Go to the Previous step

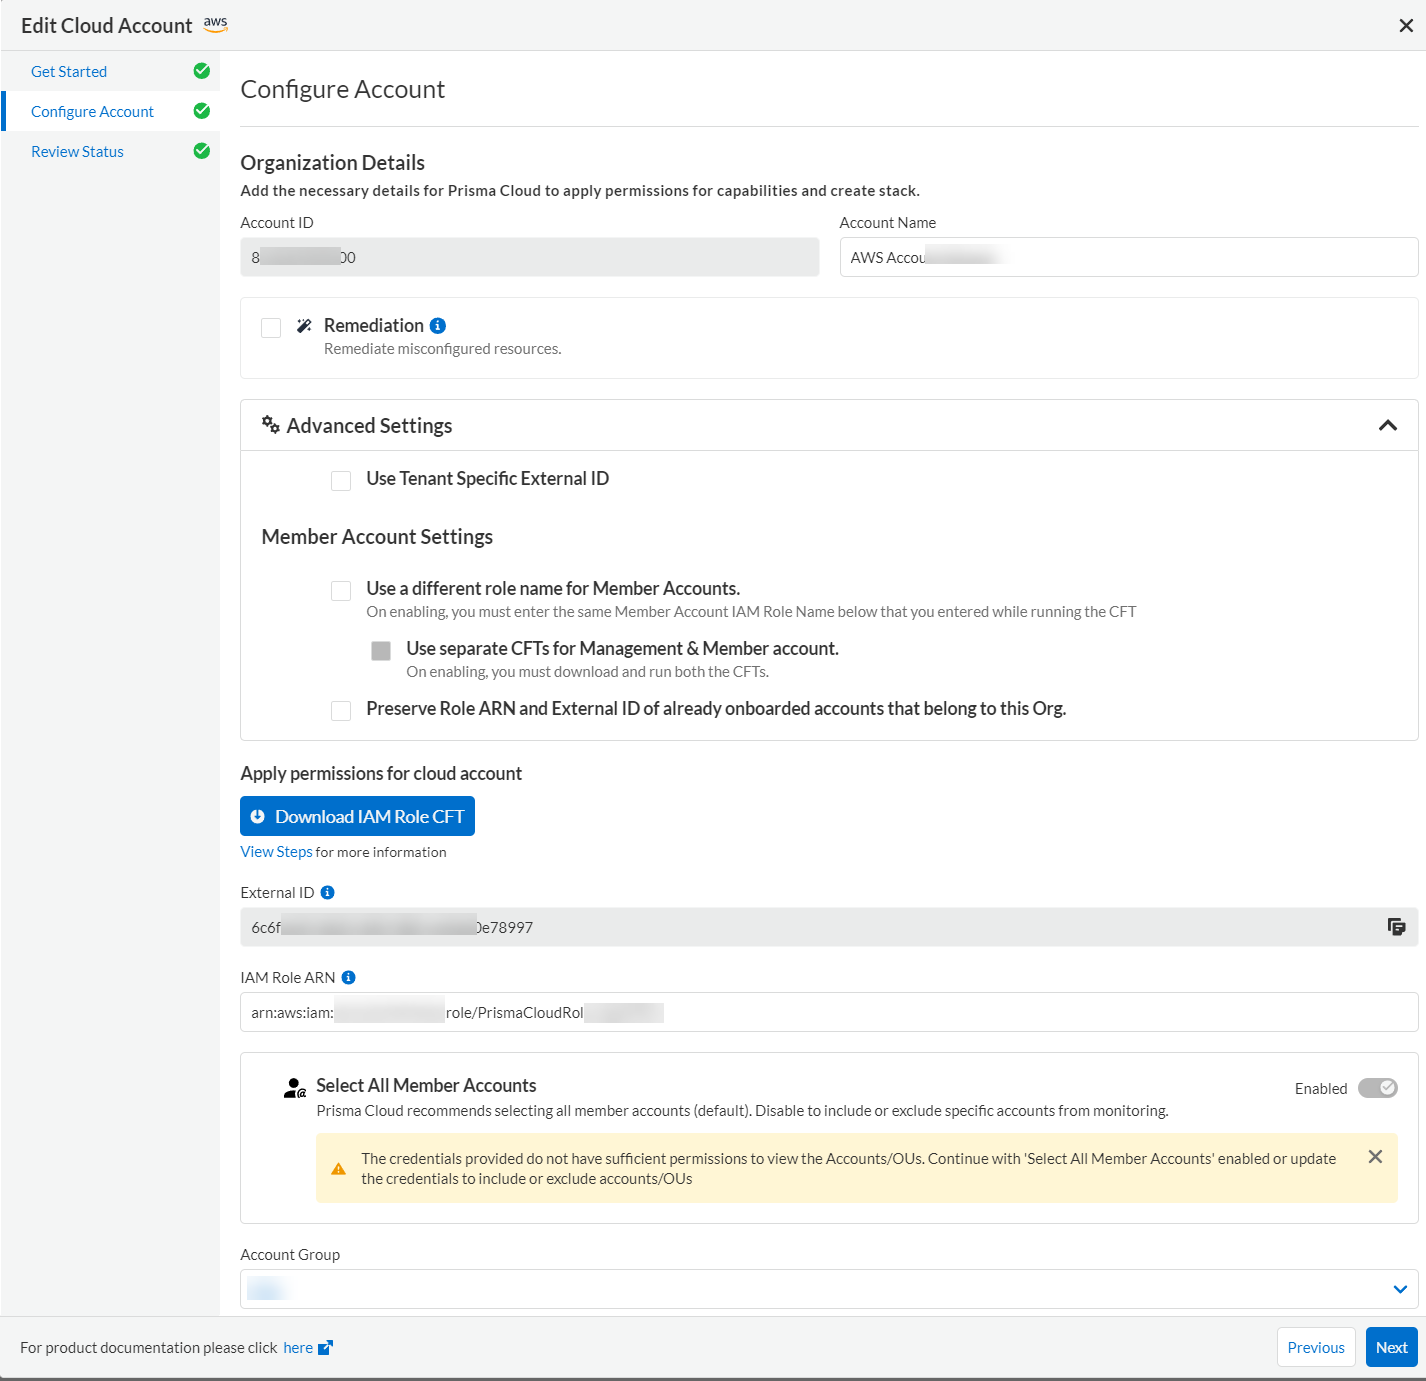[x=1316, y=1347]
